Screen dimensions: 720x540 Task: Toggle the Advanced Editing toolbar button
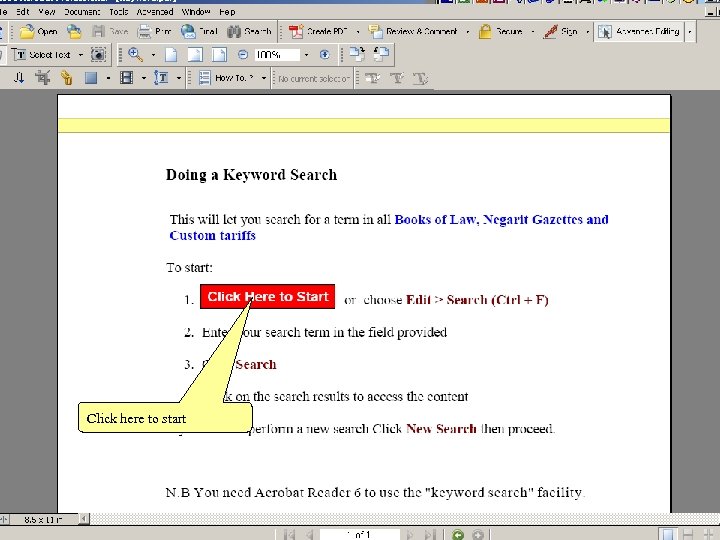tap(638, 31)
